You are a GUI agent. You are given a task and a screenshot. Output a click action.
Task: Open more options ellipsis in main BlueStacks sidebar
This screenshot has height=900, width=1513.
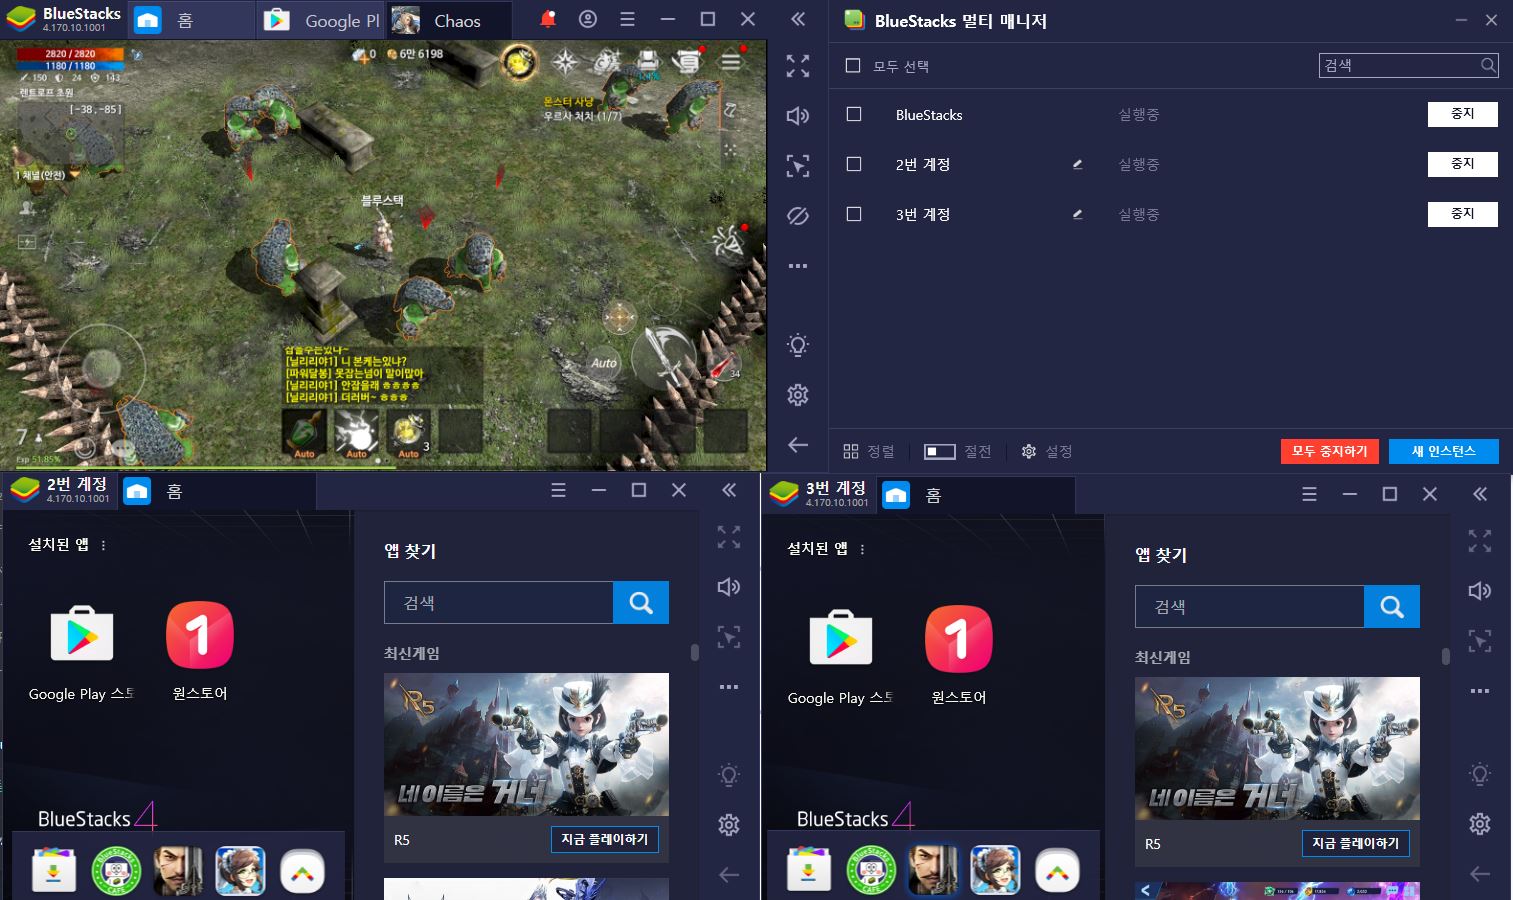click(798, 266)
